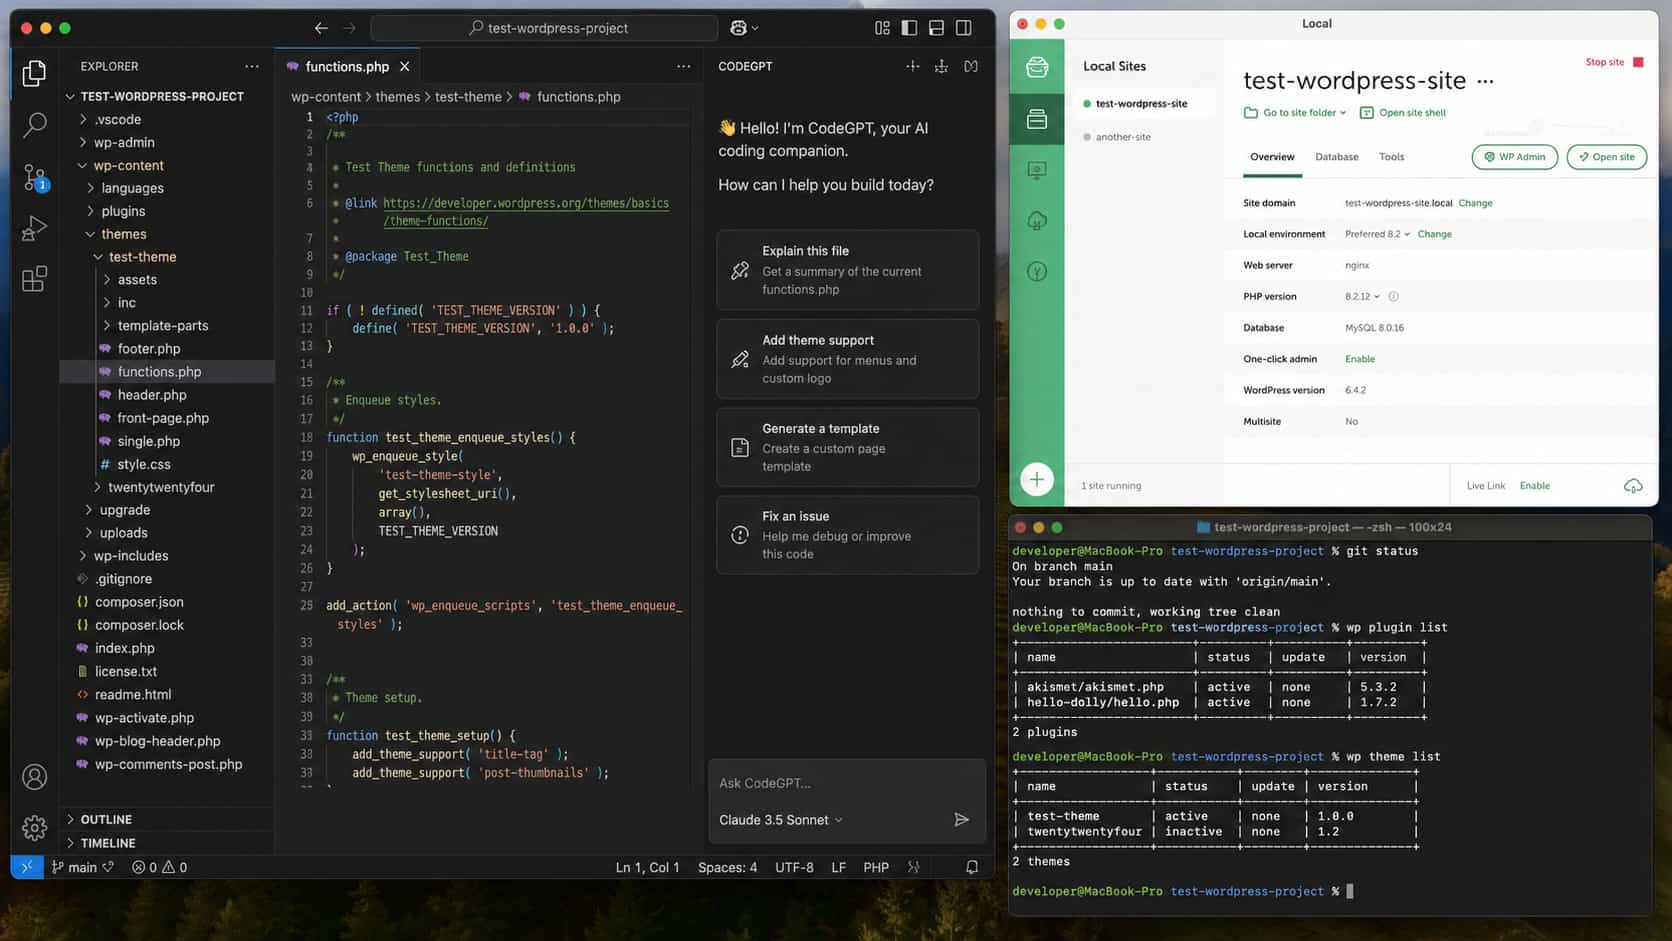
Task: Open the Claude 3.5 Sonnet model dropdown
Action: pos(781,820)
